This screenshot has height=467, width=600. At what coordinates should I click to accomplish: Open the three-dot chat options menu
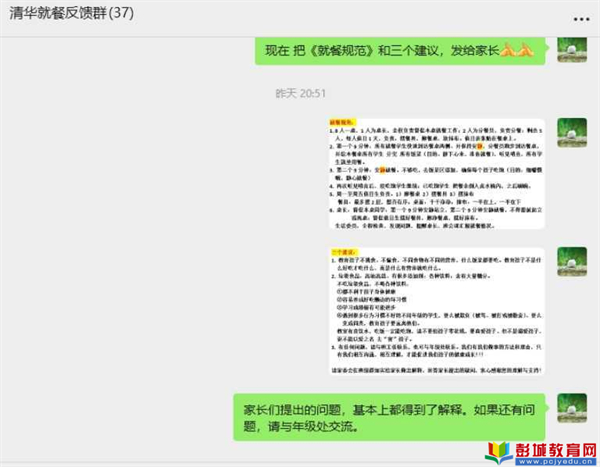point(581,19)
